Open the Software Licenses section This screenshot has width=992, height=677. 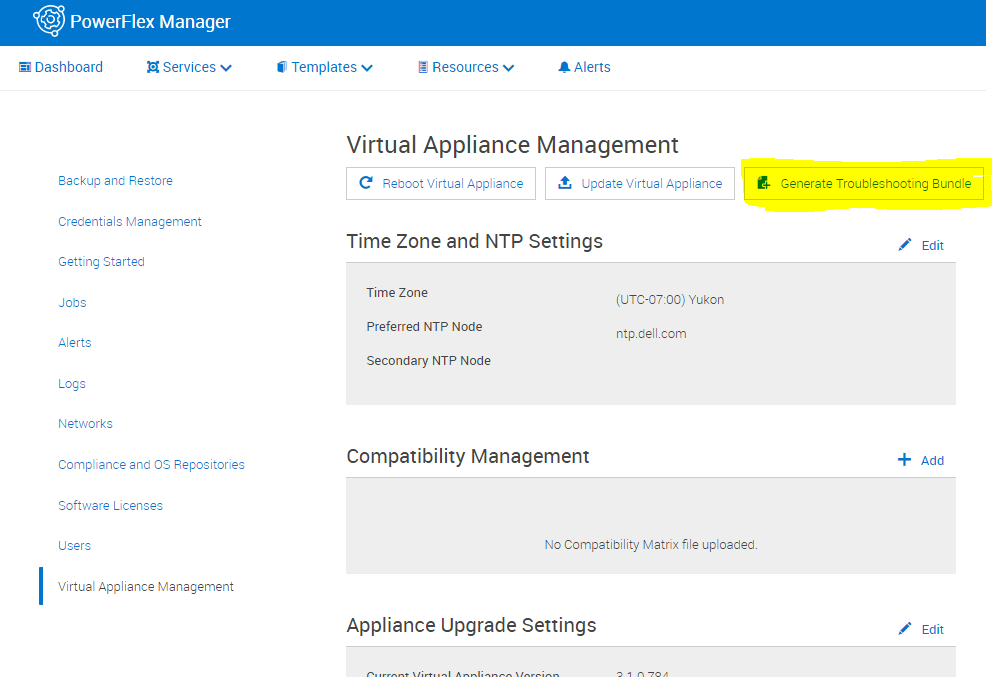(110, 505)
